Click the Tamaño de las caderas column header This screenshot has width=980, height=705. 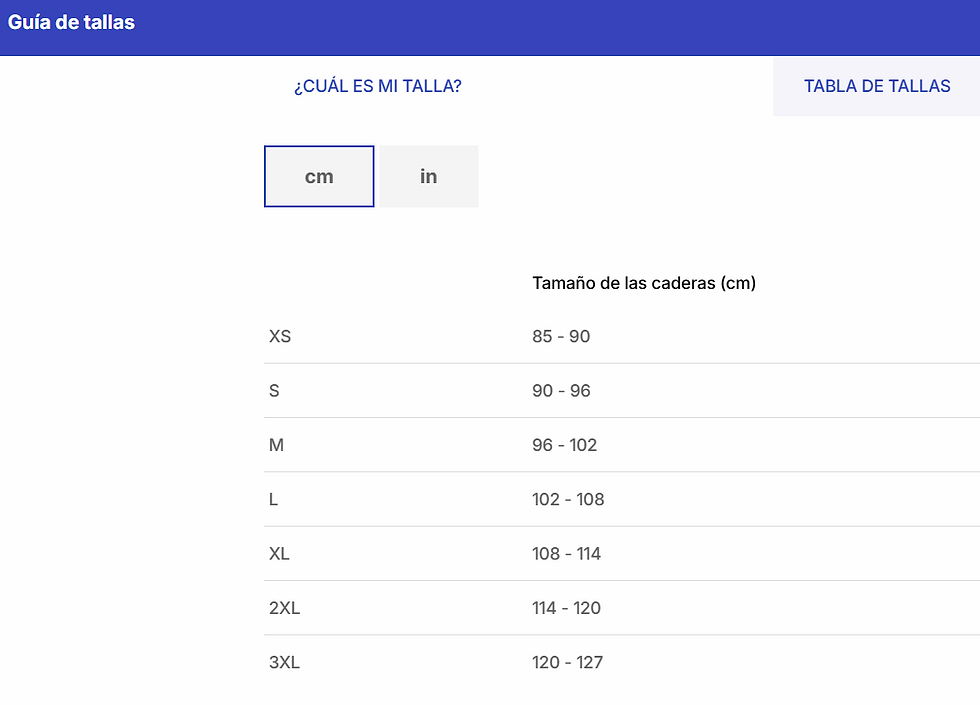643,283
